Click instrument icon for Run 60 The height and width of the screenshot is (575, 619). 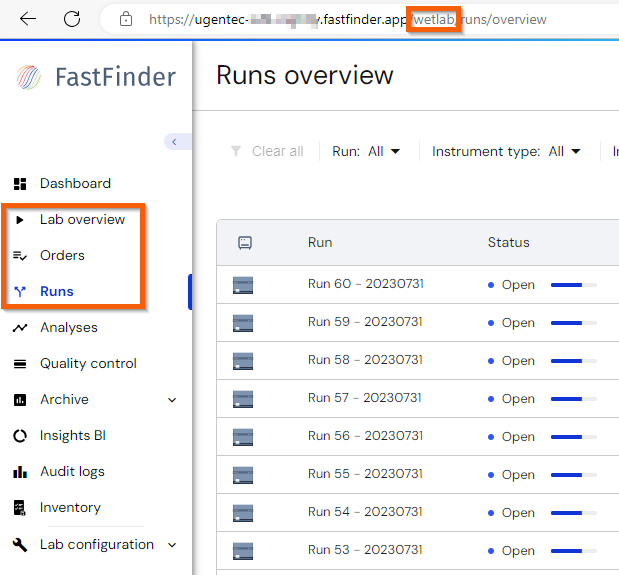[243, 285]
